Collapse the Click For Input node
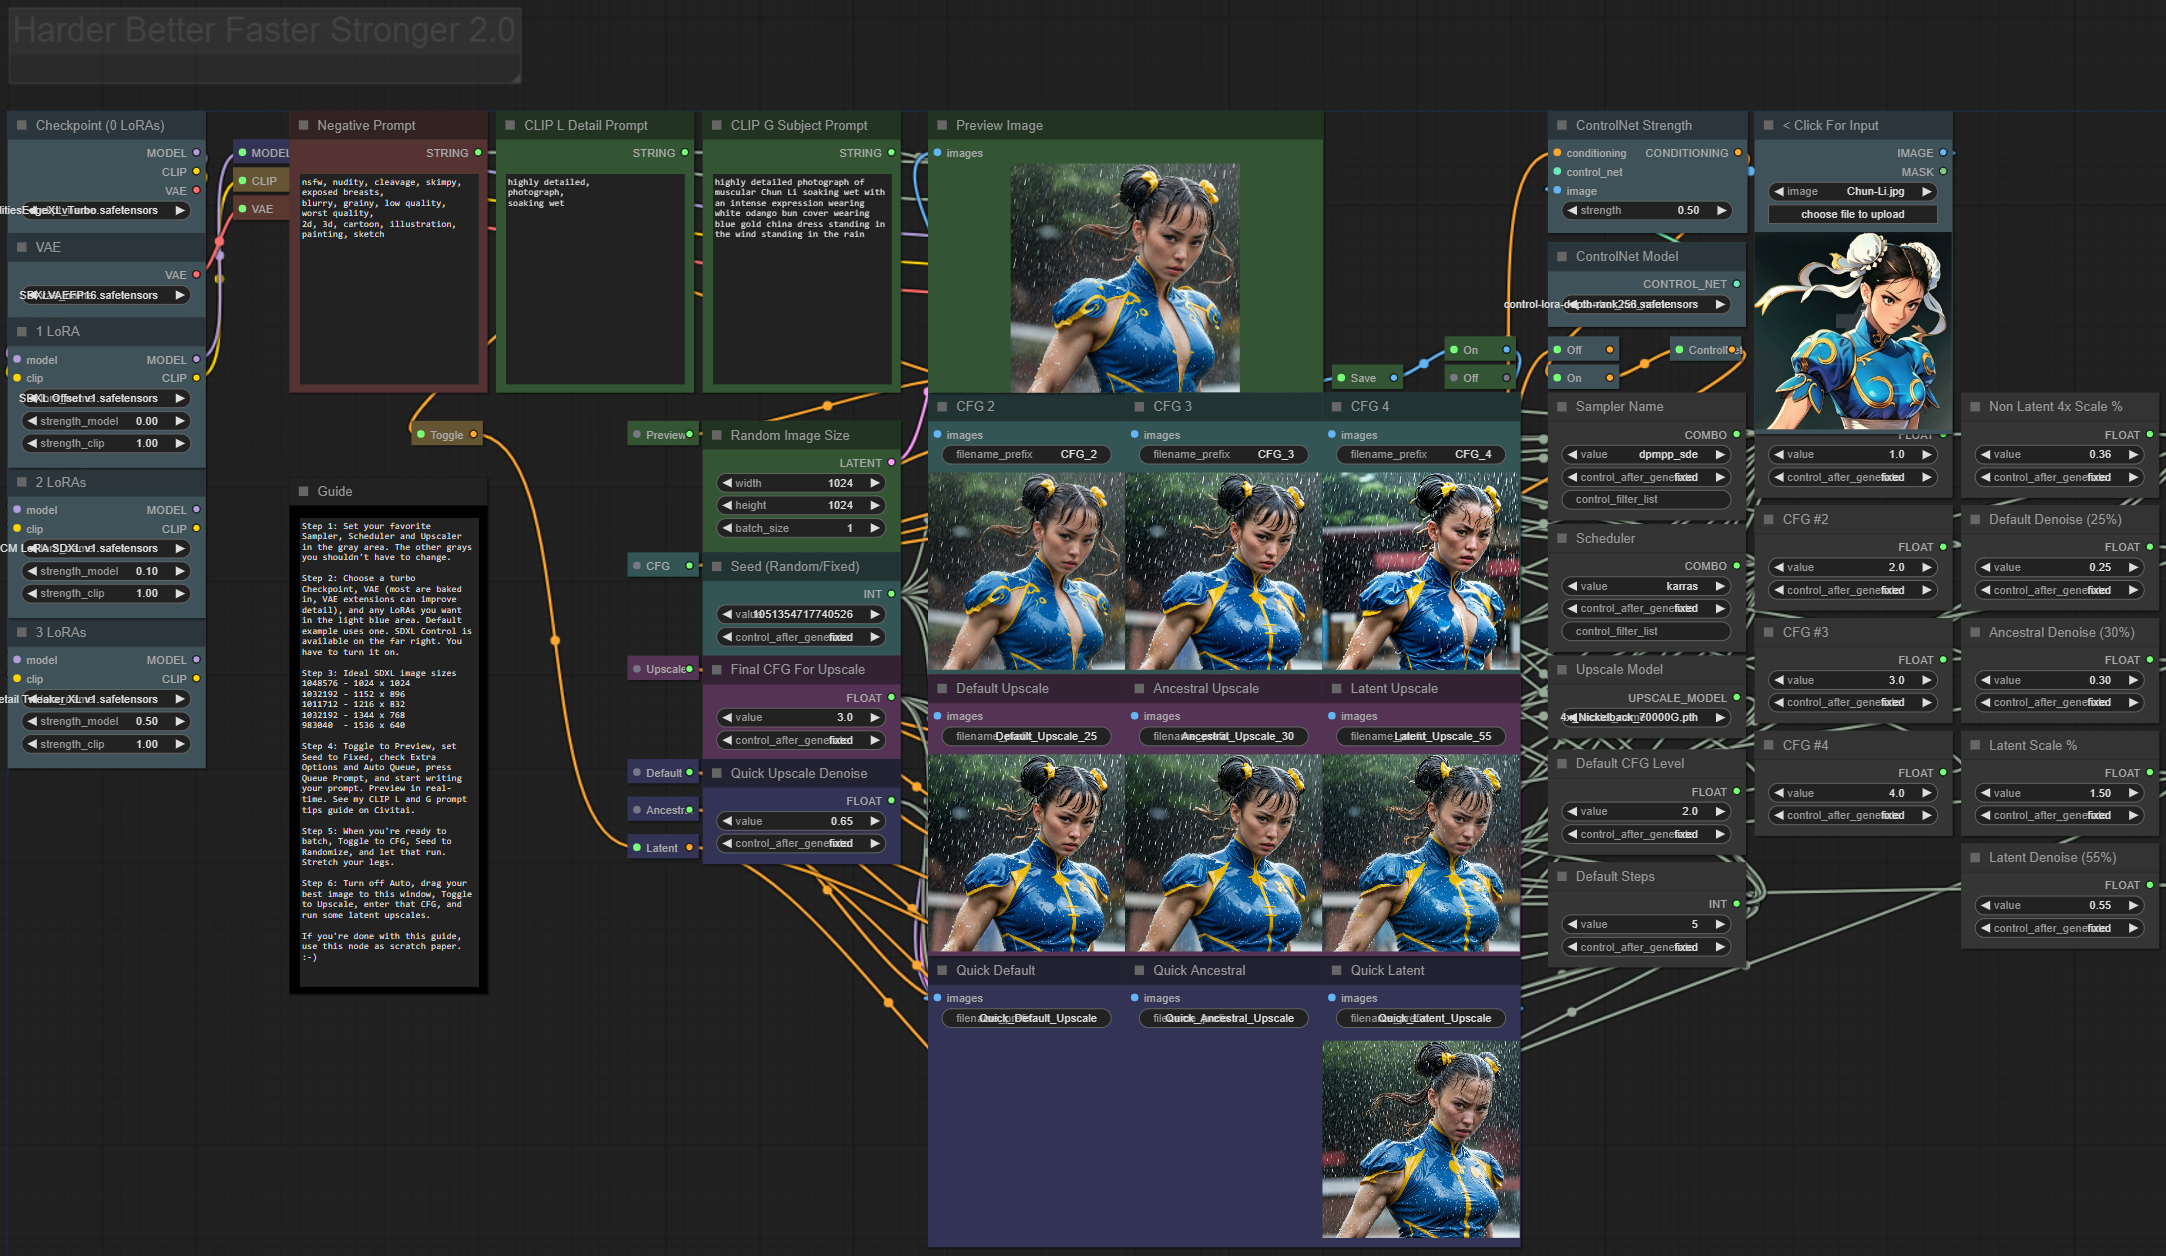Screen dimensions: 2166x1256 [x=1769, y=126]
